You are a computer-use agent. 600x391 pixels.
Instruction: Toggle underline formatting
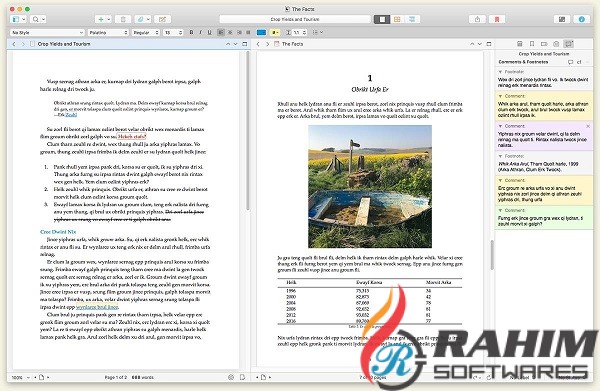click(x=209, y=33)
